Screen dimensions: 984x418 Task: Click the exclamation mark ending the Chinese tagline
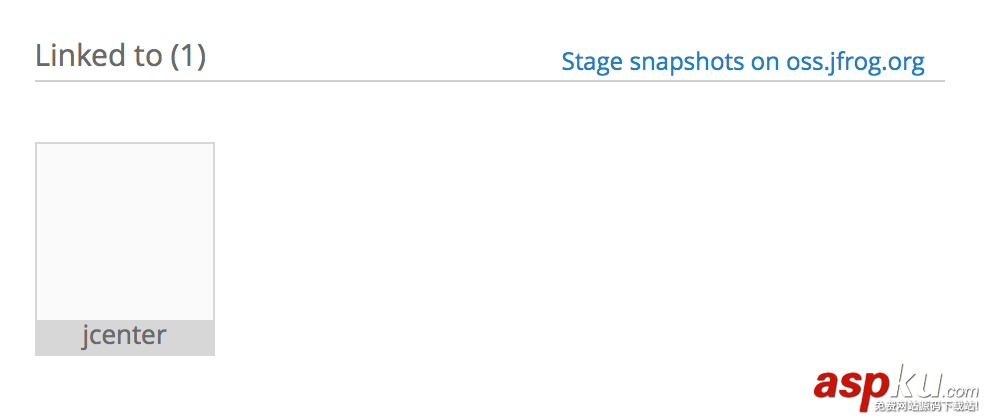pos(975,407)
